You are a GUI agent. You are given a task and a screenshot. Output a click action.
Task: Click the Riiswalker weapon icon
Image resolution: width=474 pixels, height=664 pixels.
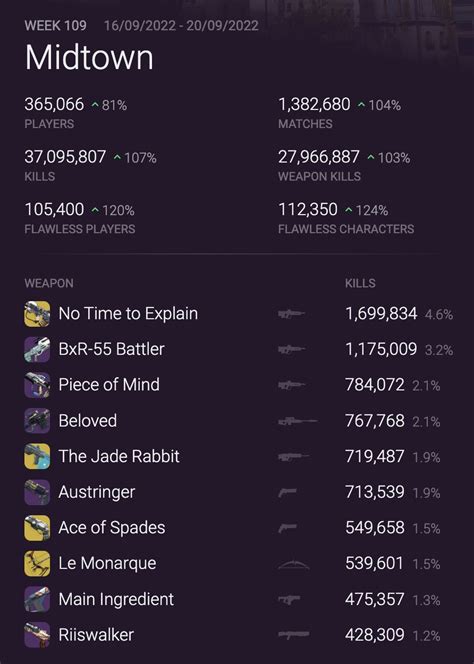[37, 635]
